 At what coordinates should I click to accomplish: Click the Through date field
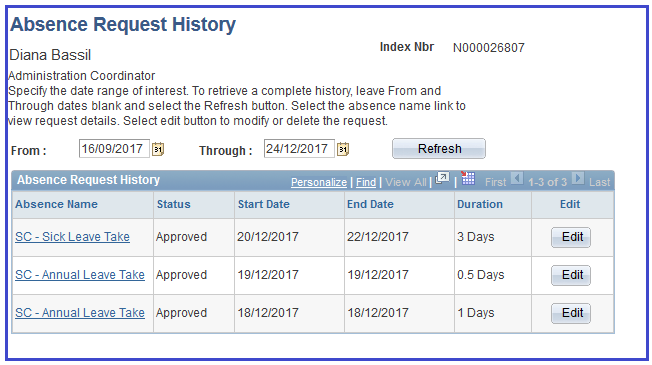tap(299, 148)
